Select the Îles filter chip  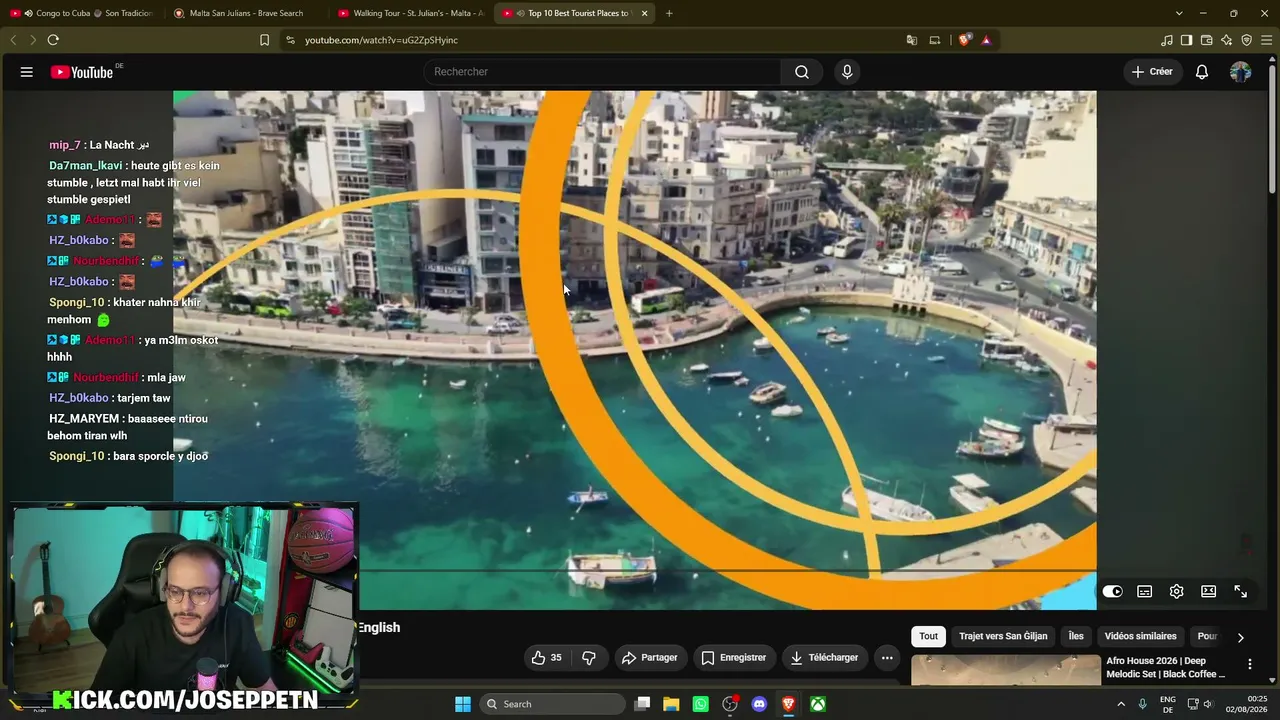1076,636
